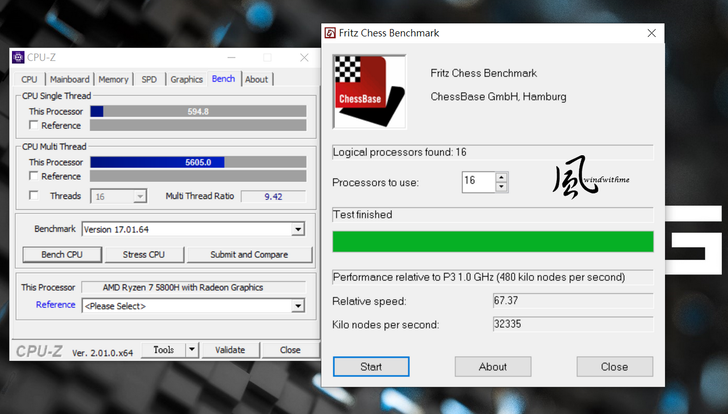
Task: Click the CPU-Z Close button
Action: pos(290,349)
